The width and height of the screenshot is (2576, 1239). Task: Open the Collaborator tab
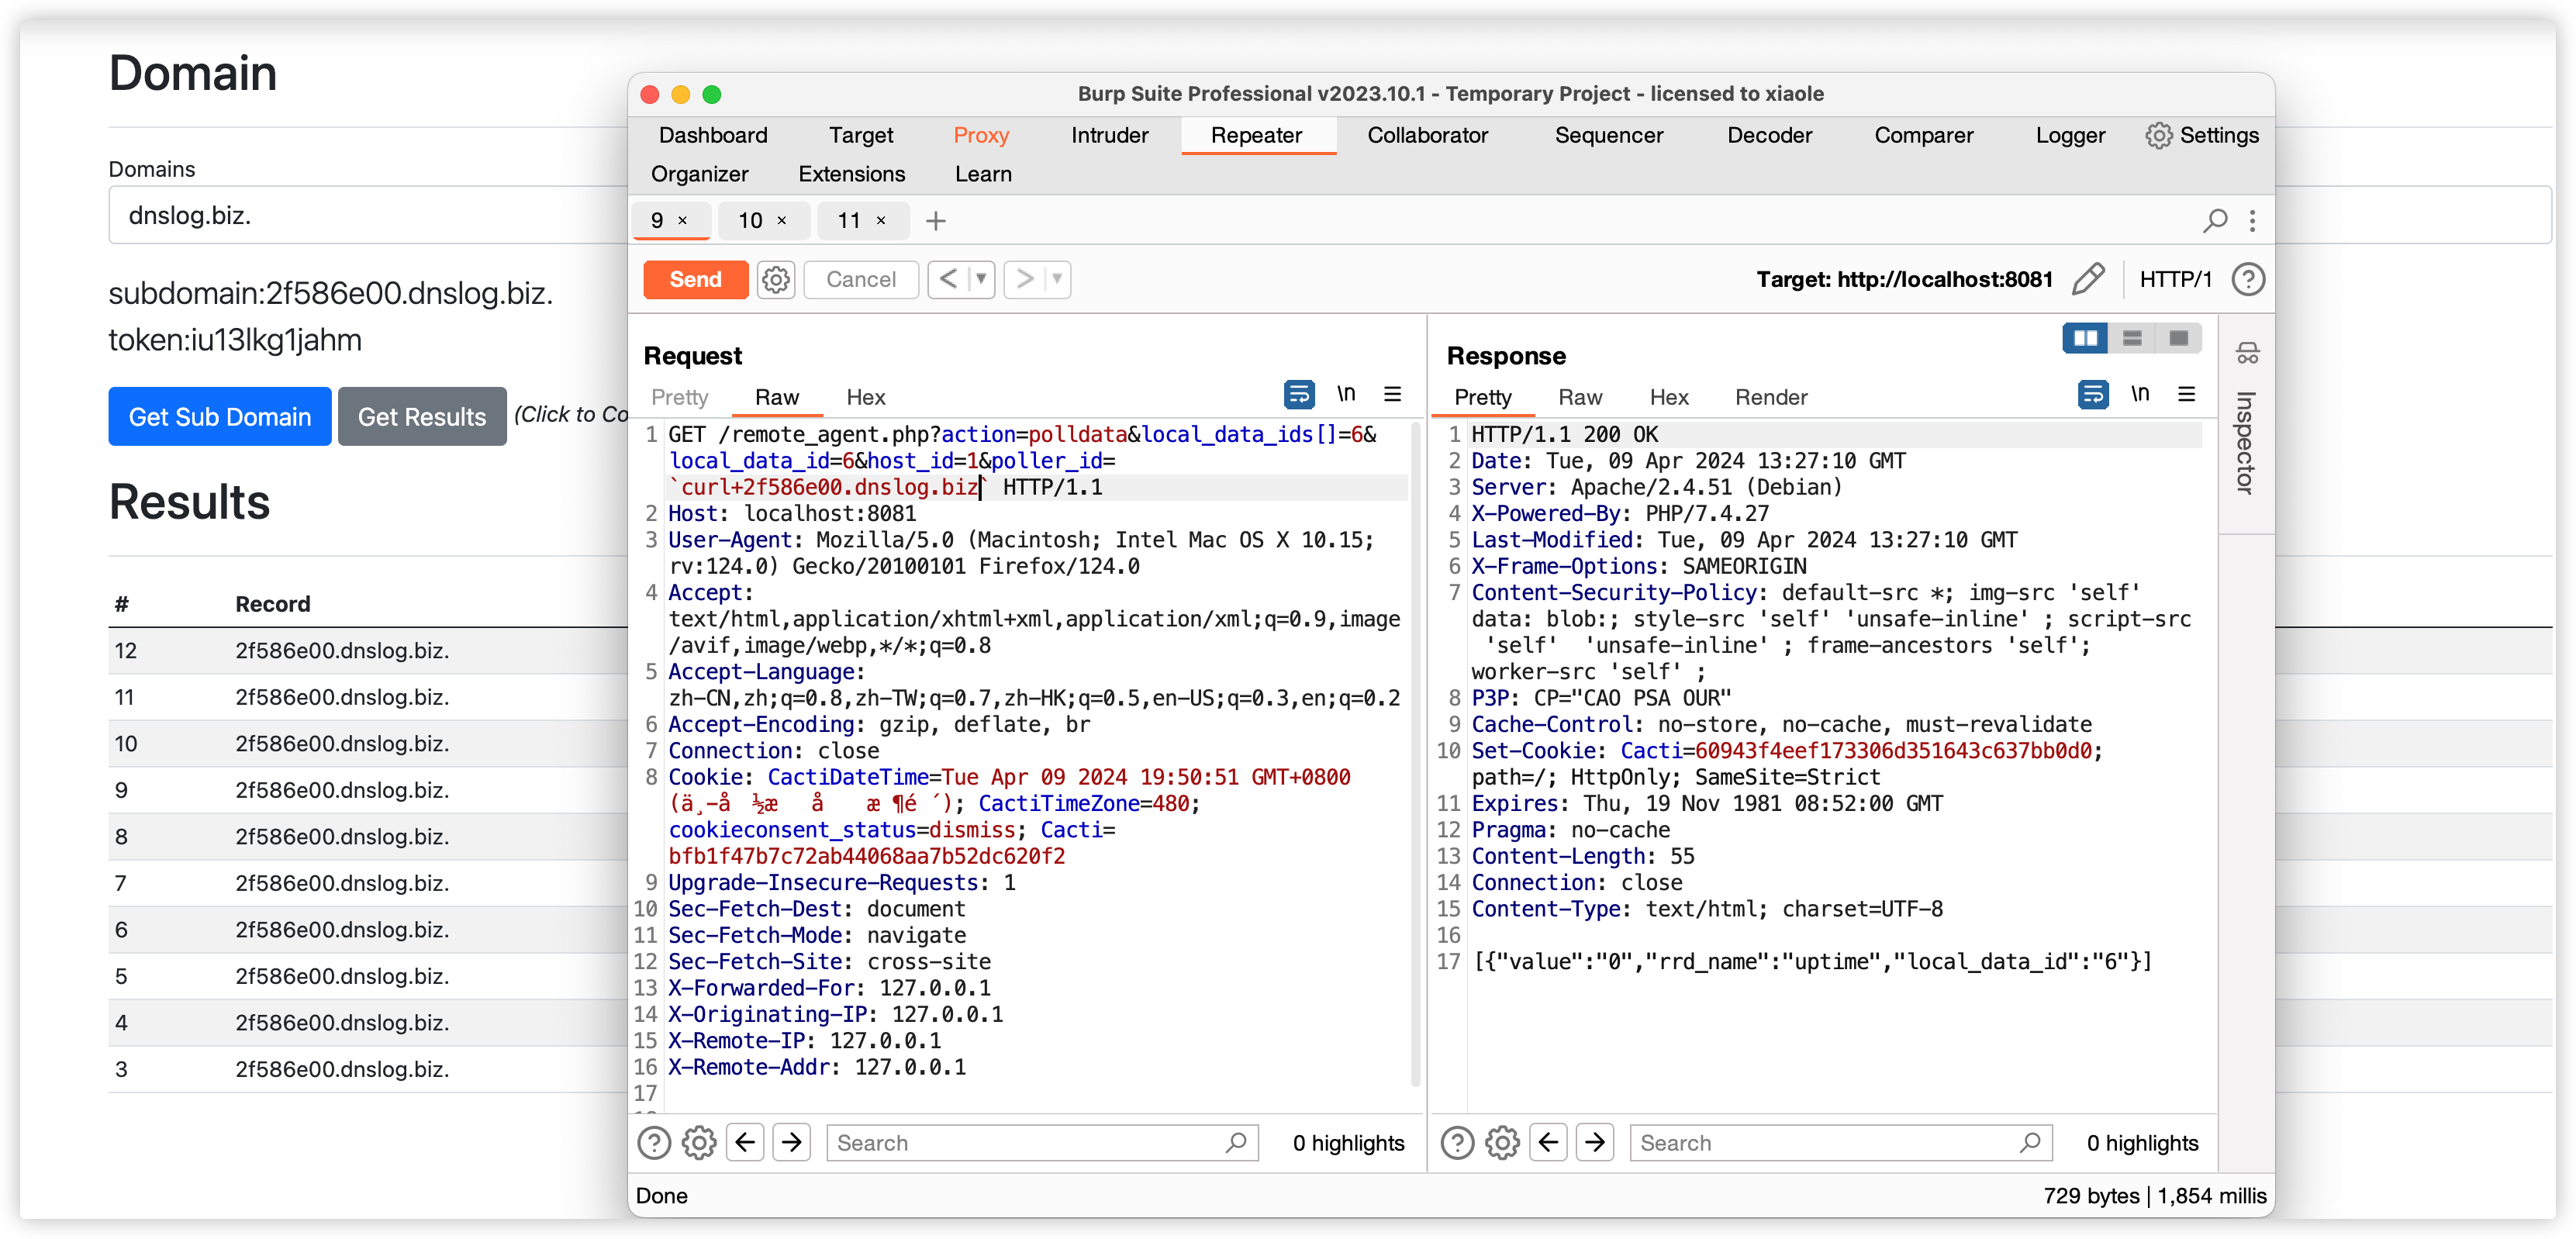coord(1427,135)
